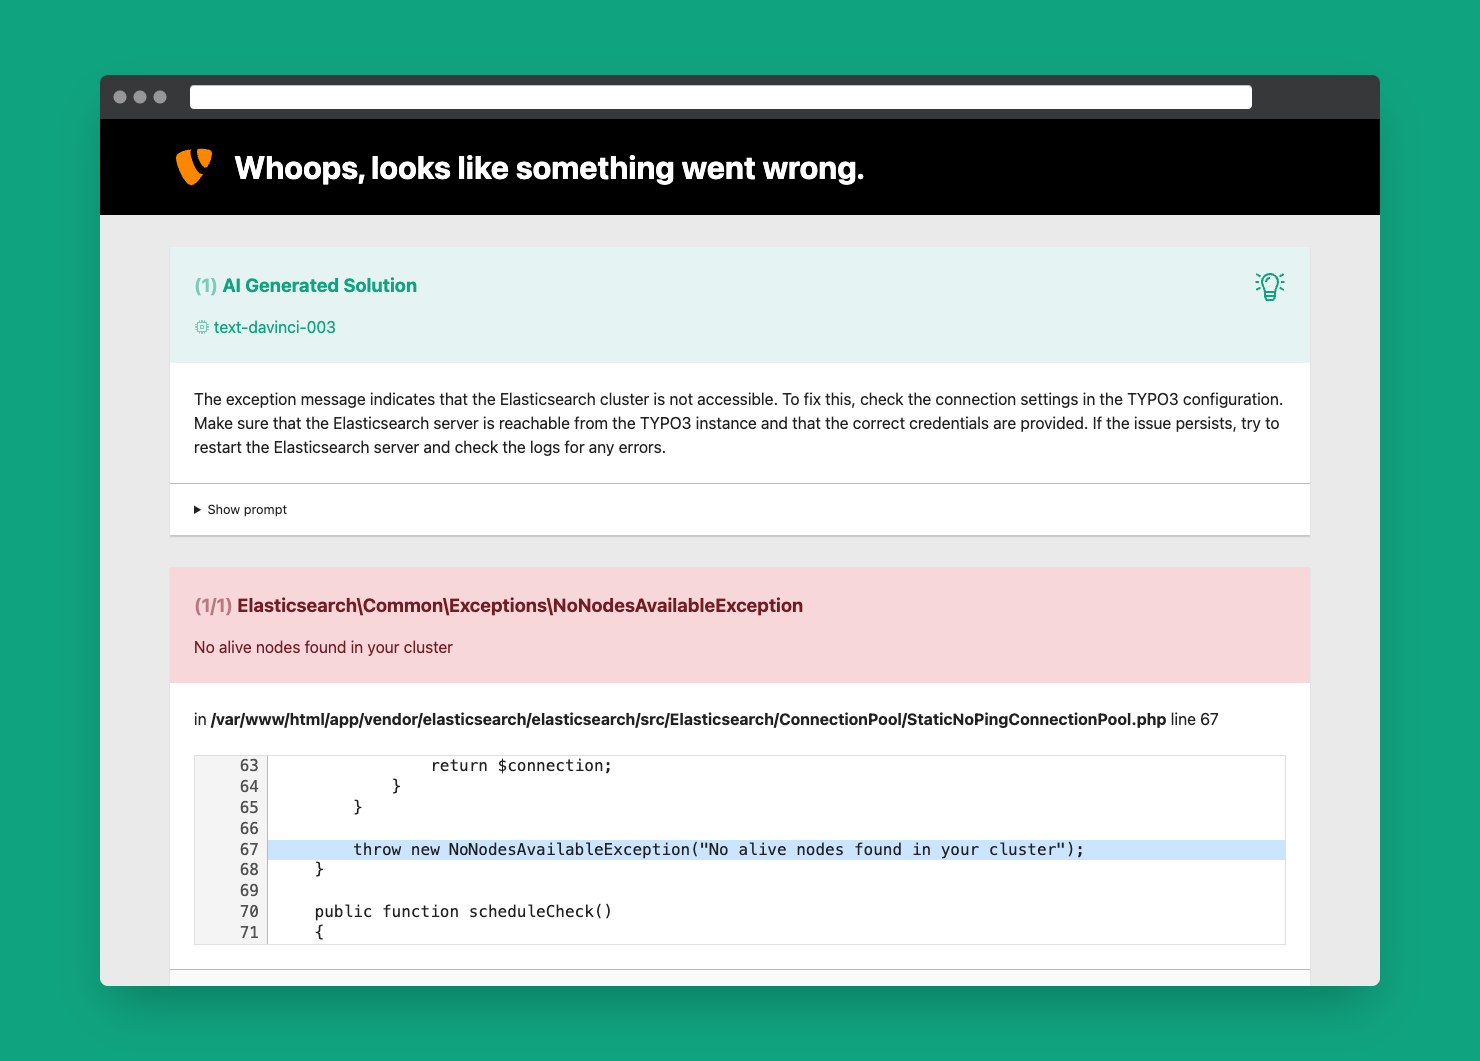
Task: Click the lightbulb icon in AI solution panel
Action: pyautogui.click(x=1270, y=286)
